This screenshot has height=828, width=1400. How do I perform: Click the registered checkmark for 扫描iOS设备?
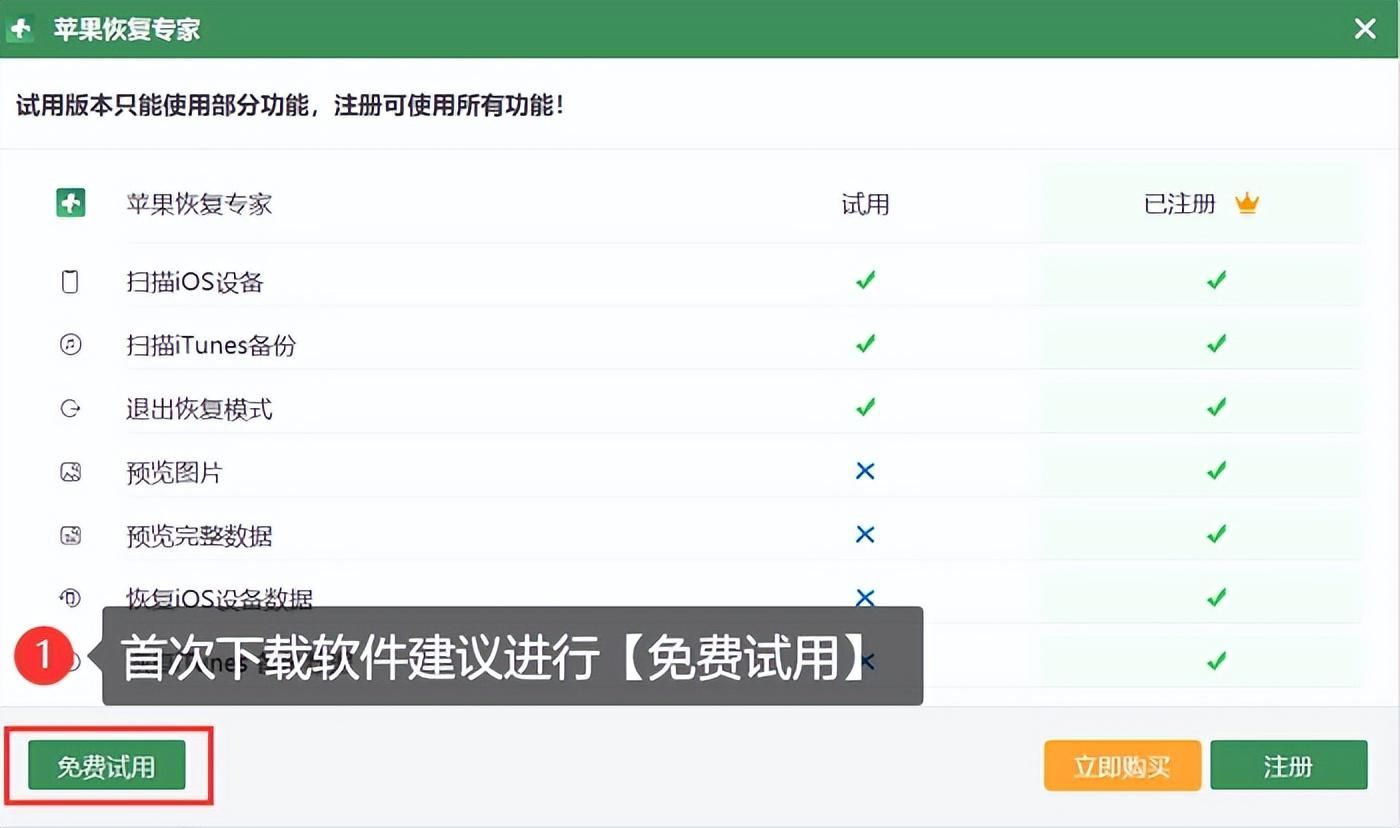[1217, 281]
